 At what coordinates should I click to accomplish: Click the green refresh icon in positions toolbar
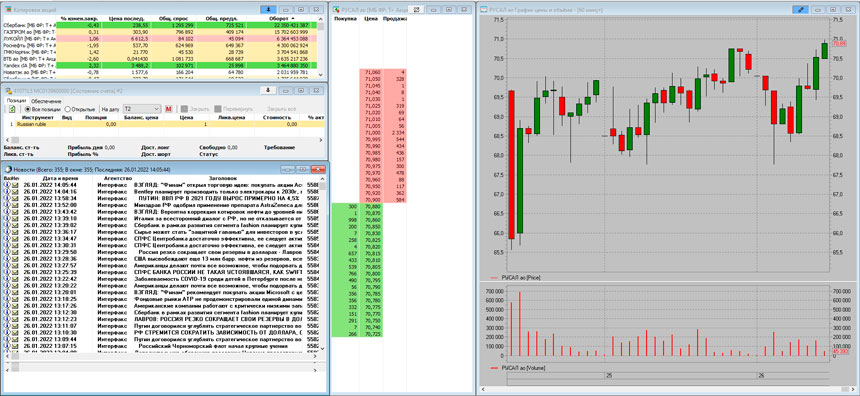[12, 109]
